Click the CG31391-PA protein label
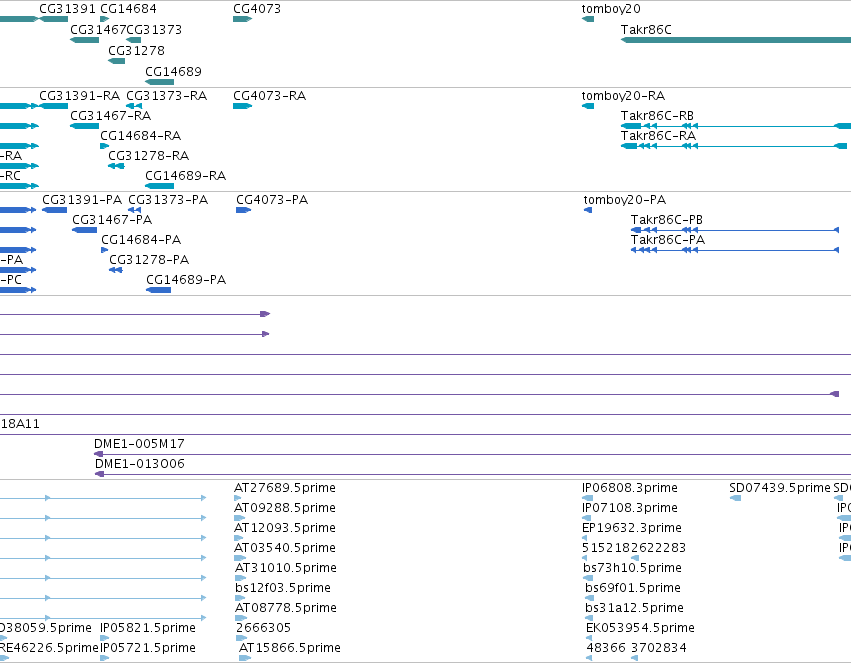The width and height of the screenshot is (851, 663). click(x=82, y=200)
